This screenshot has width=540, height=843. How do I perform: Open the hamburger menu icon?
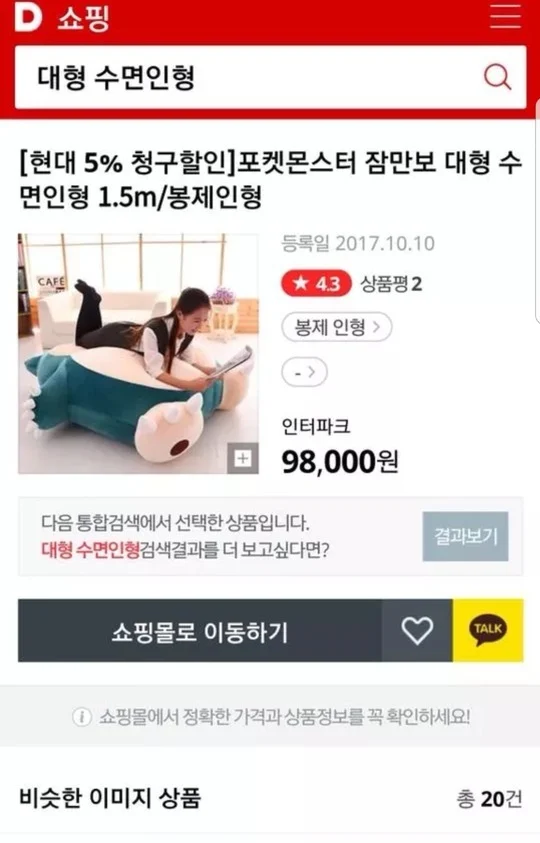[x=505, y=16]
